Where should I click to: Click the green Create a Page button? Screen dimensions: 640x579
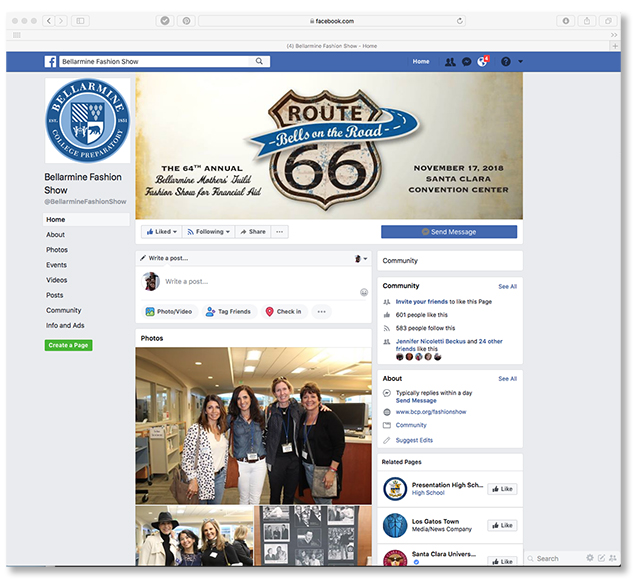coord(69,345)
